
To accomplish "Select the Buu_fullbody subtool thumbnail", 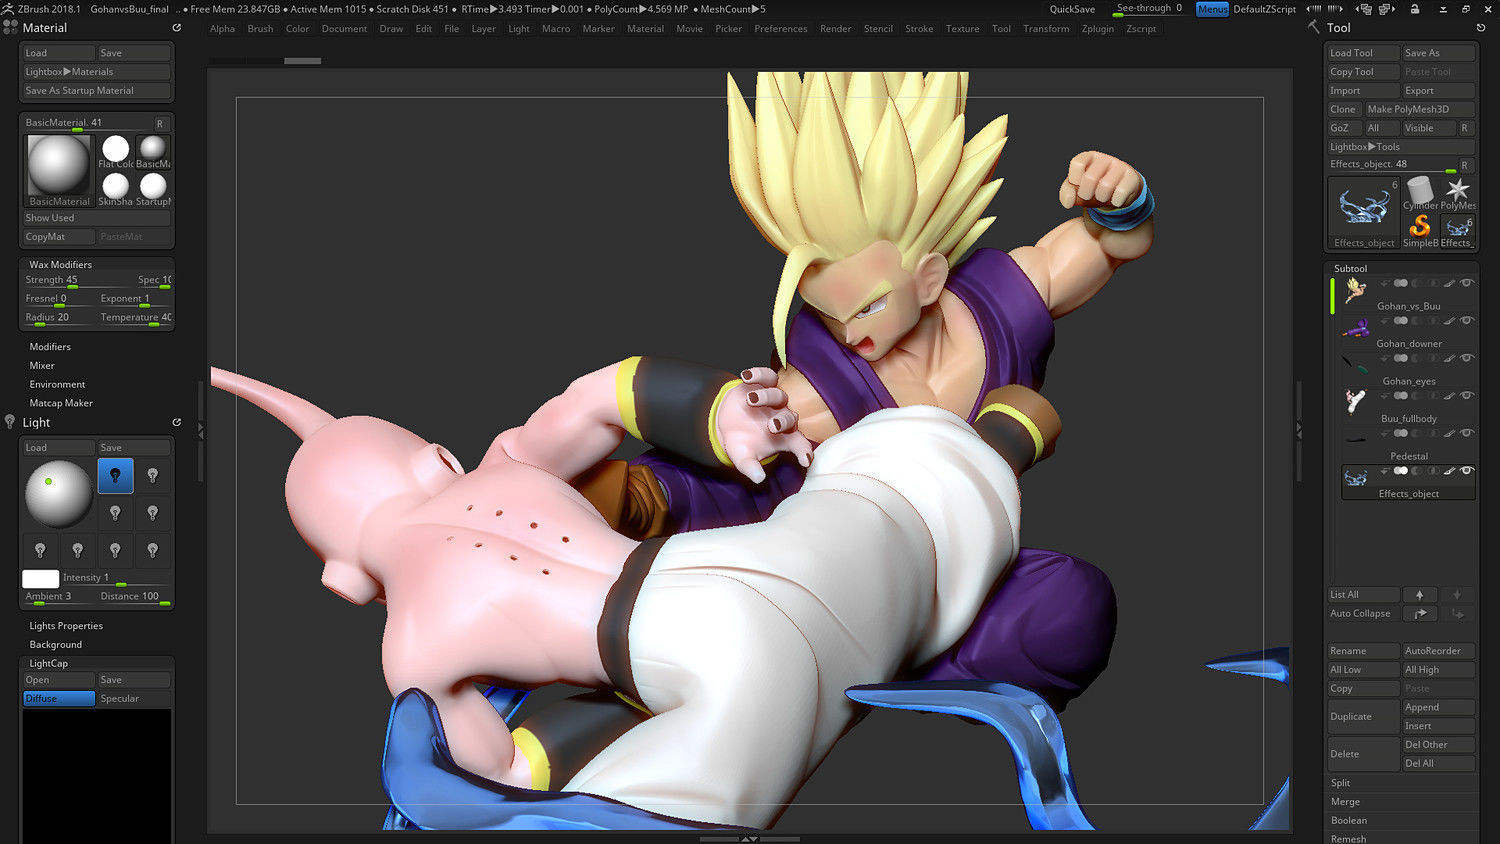I will [x=1355, y=402].
